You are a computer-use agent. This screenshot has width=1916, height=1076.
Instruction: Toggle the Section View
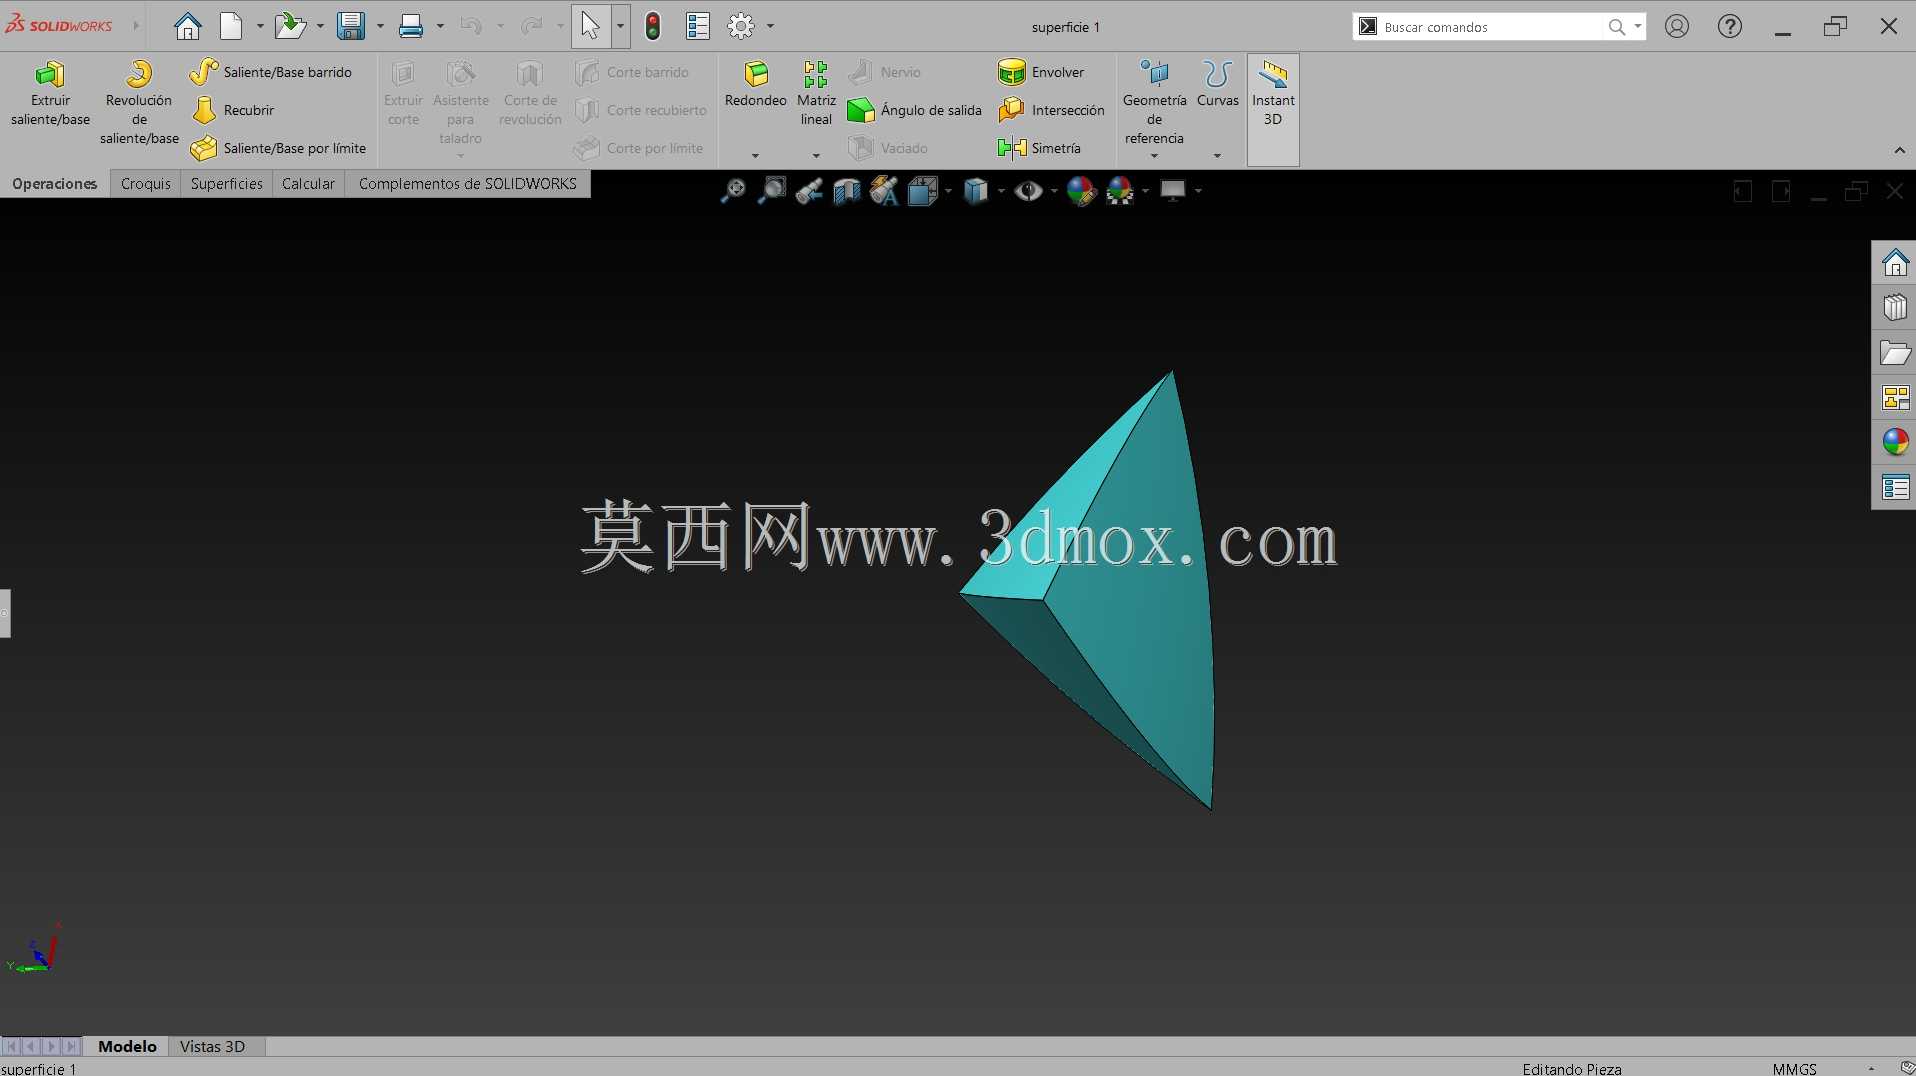847,190
